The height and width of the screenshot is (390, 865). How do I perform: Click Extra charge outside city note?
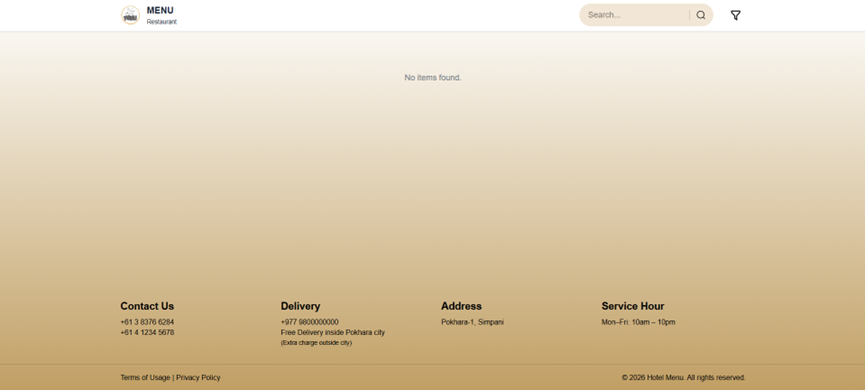pyautogui.click(x=316, y=343)
